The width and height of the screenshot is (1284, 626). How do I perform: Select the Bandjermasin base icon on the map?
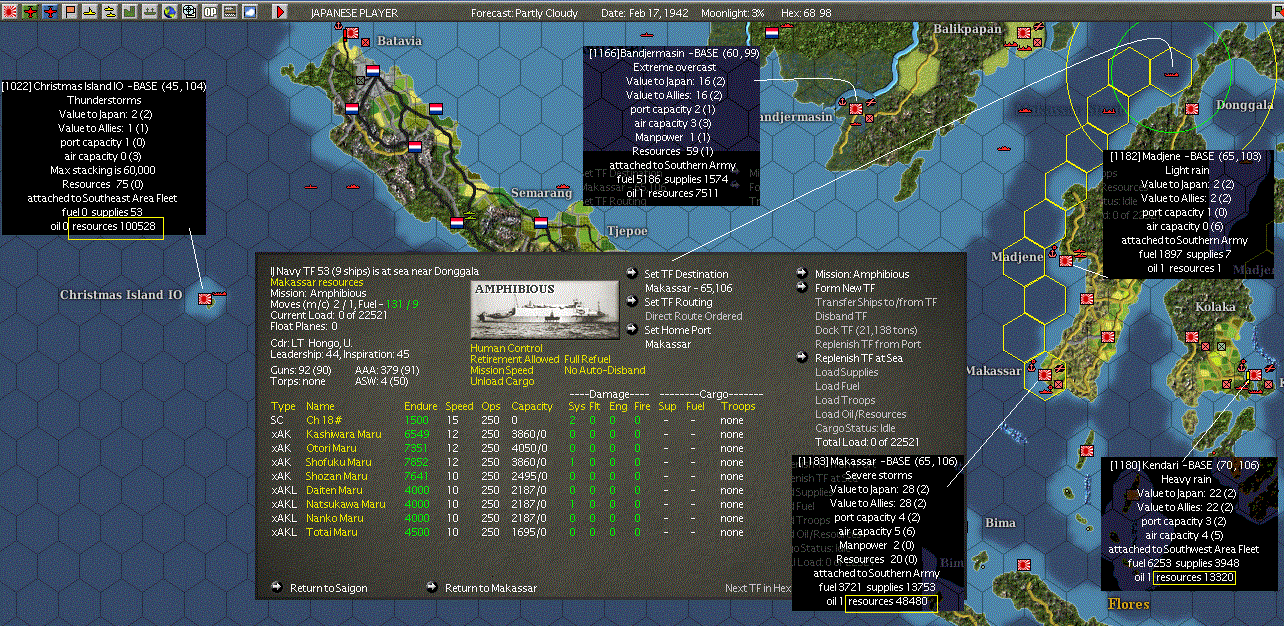[x=855, y=110]
